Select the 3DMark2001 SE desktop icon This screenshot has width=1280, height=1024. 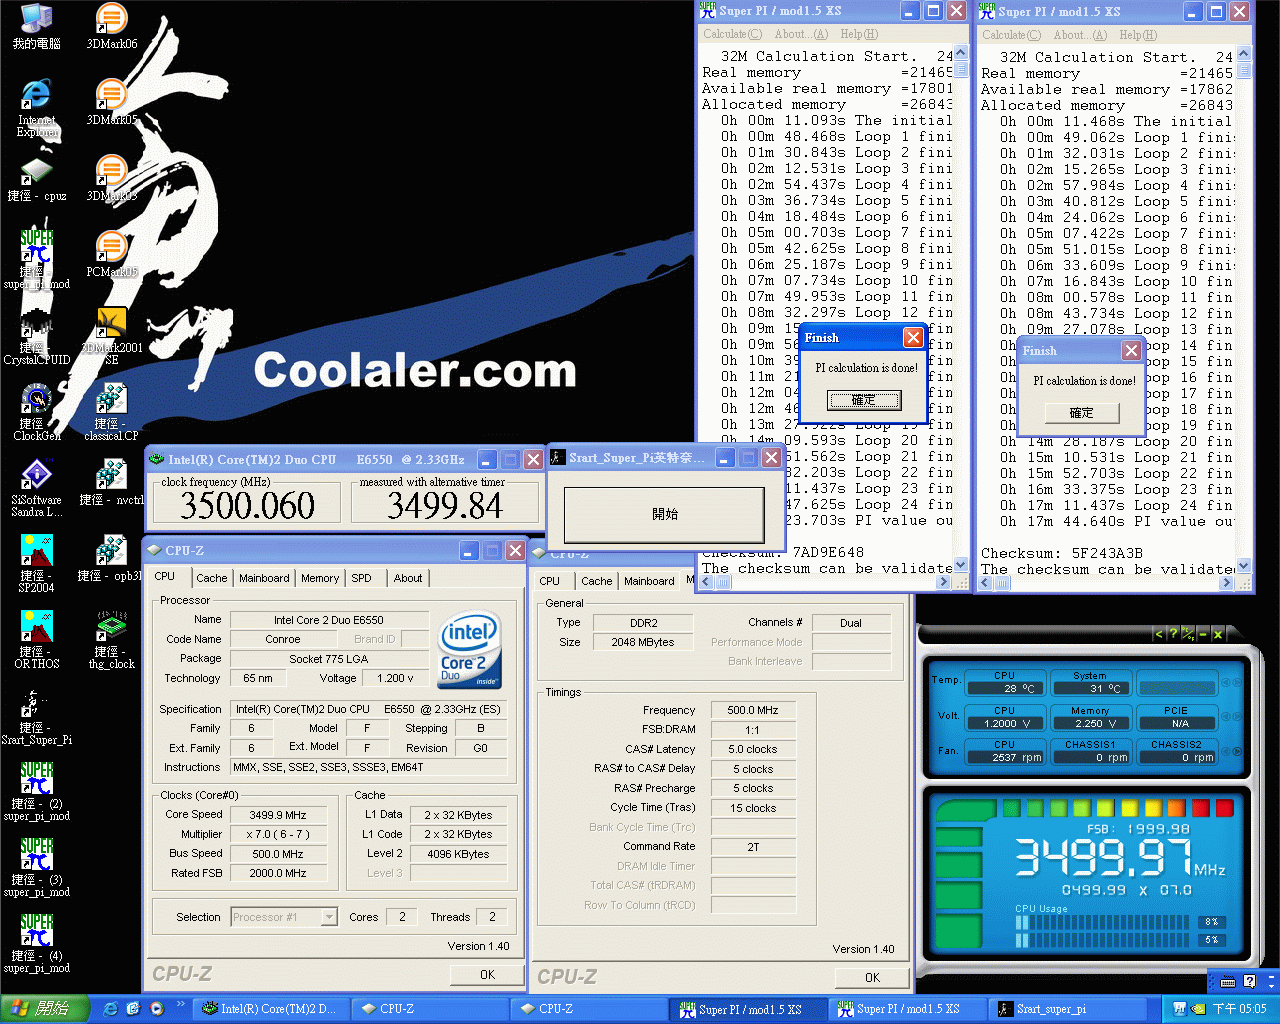coord(112,336)
